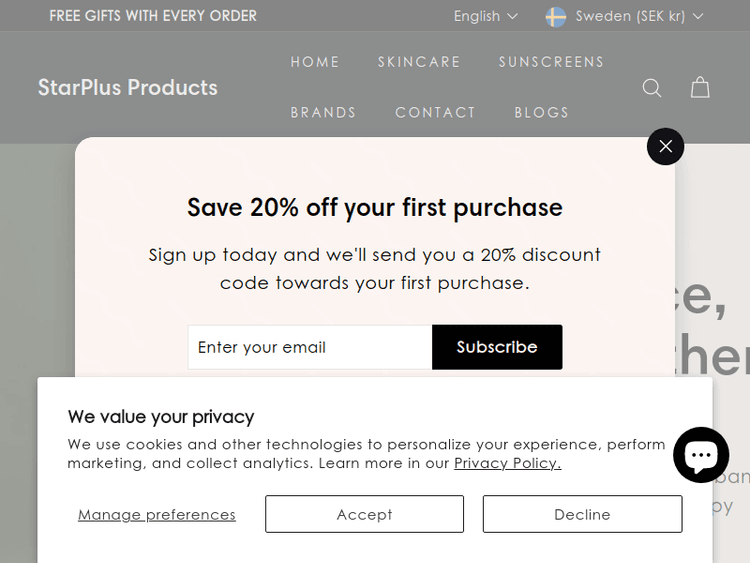Focus the Enter your email field
The image size is (750, 563).
point(310,347)
